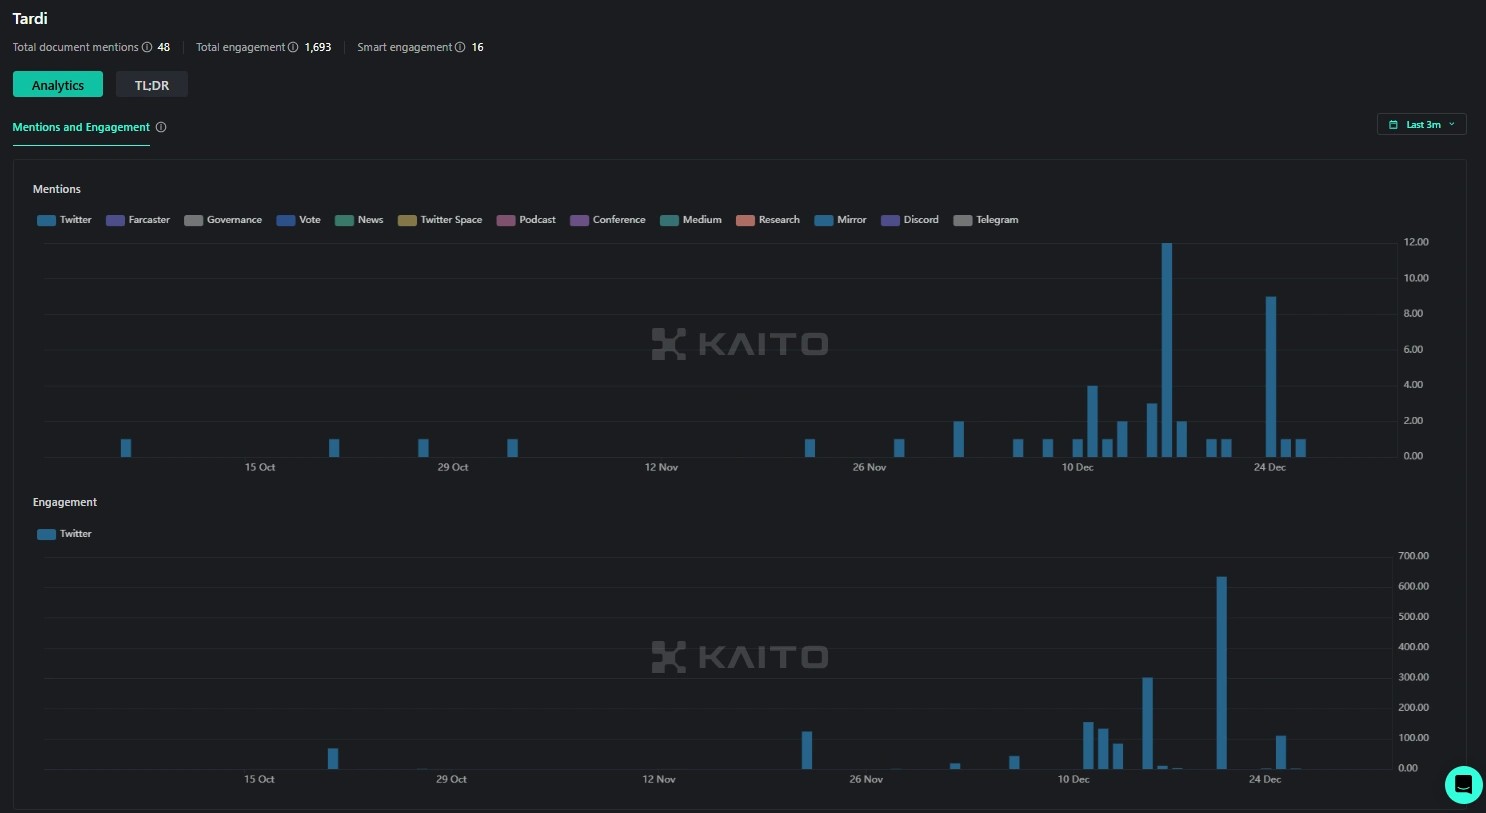The width and height of the screenshot is (1486, 813).
Task: Toggle the Twitter series in the Mentions legend
Action: pos(64,220)
